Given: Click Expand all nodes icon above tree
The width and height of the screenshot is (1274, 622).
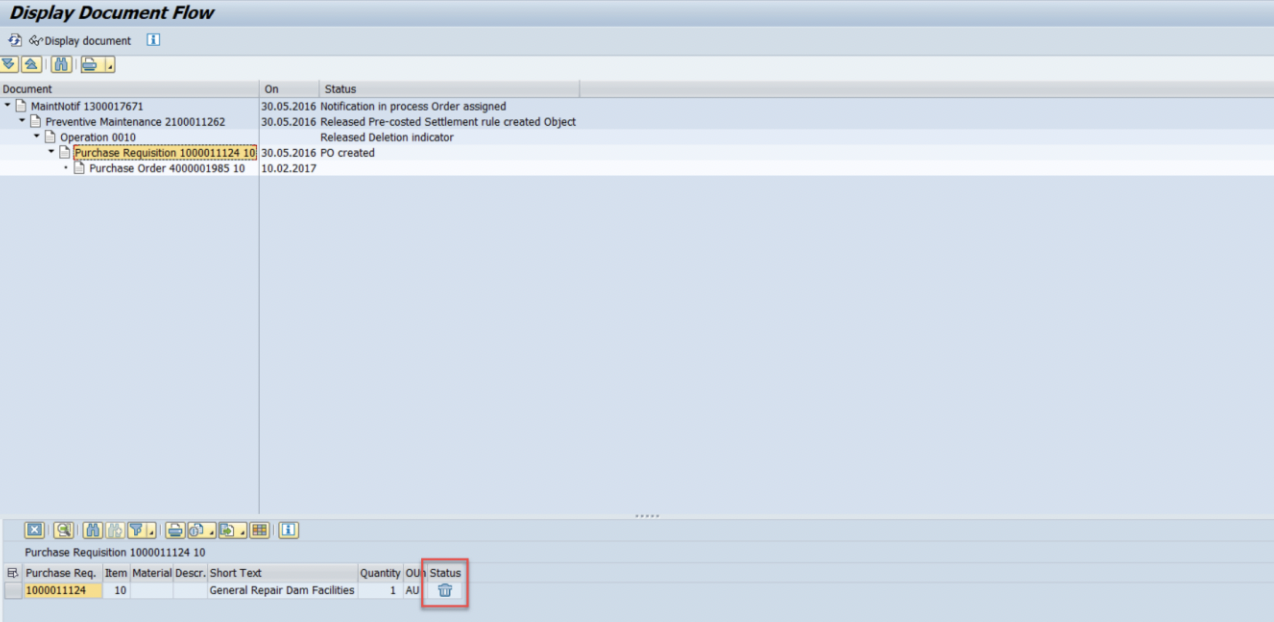Looking at the screenshot, I should pos(10,65).
